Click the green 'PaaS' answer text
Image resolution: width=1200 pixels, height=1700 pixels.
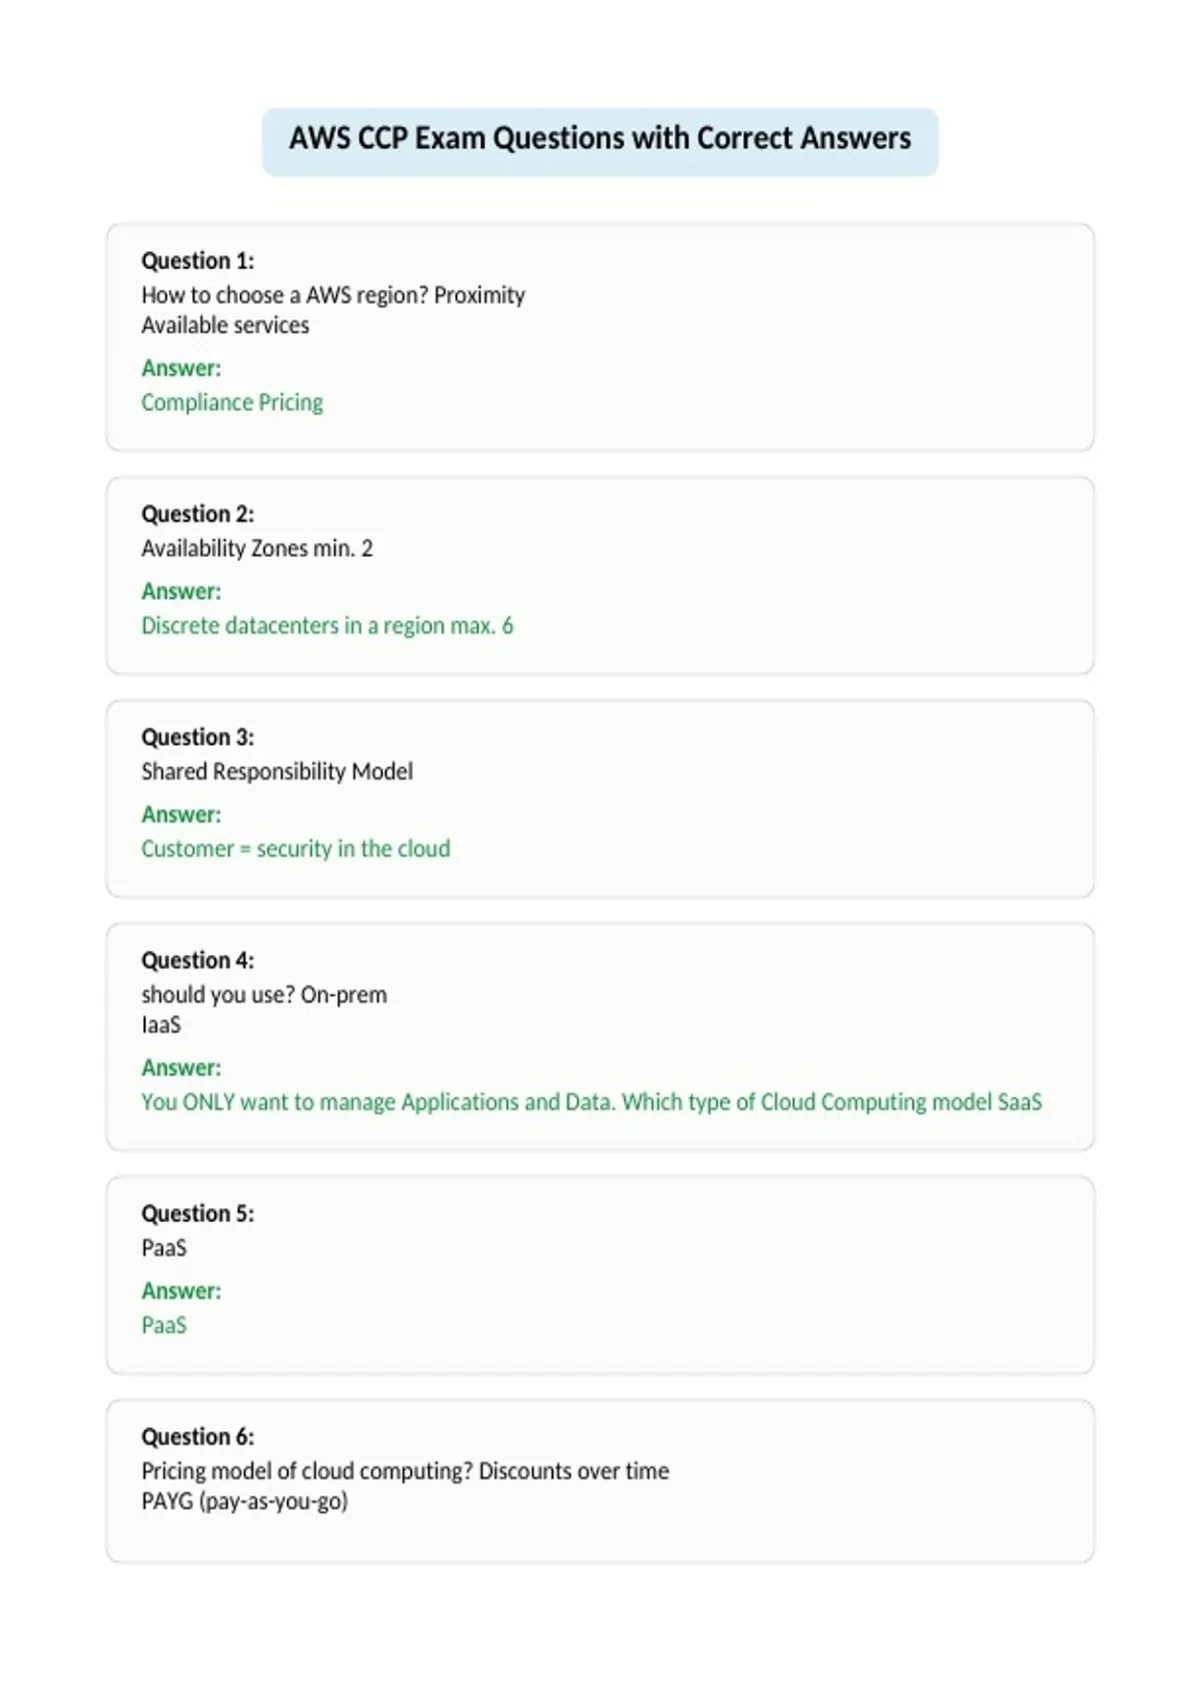164,1325
